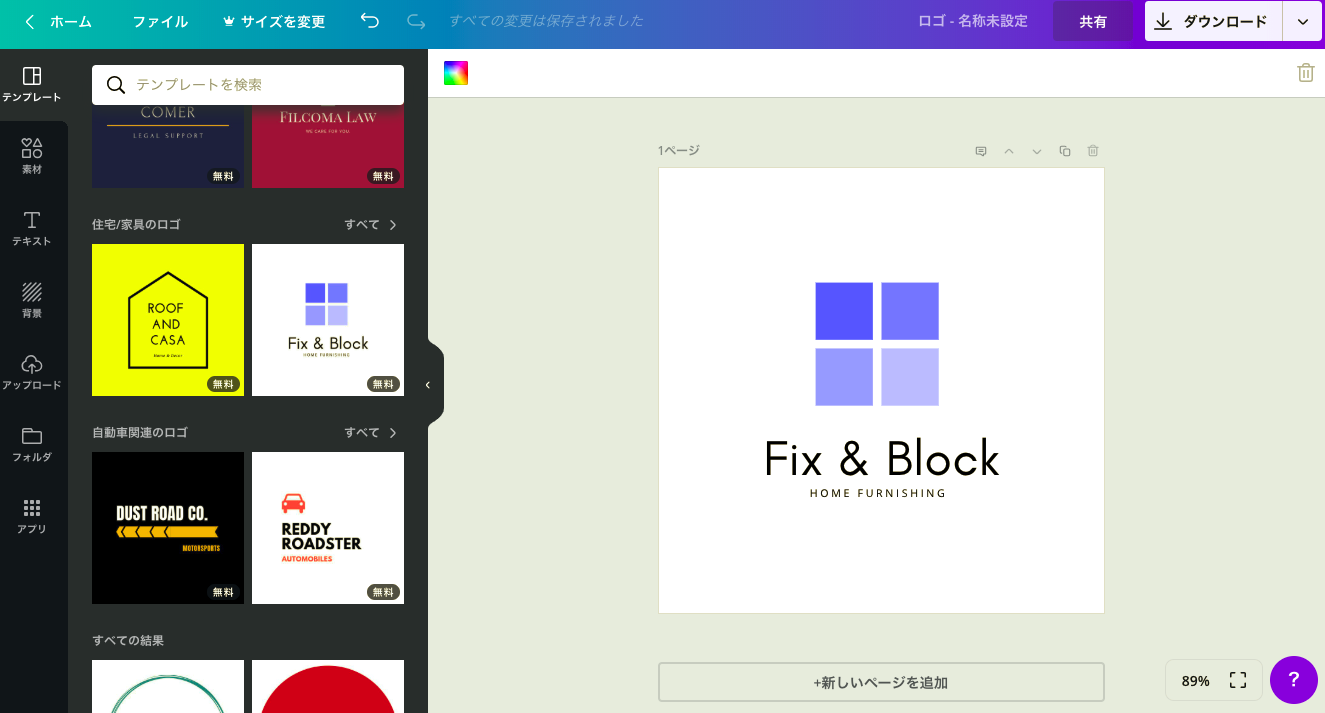Select the red circle template thumbnail
1325x713 pixels.
pyautogui.click(x=328, y=687)
